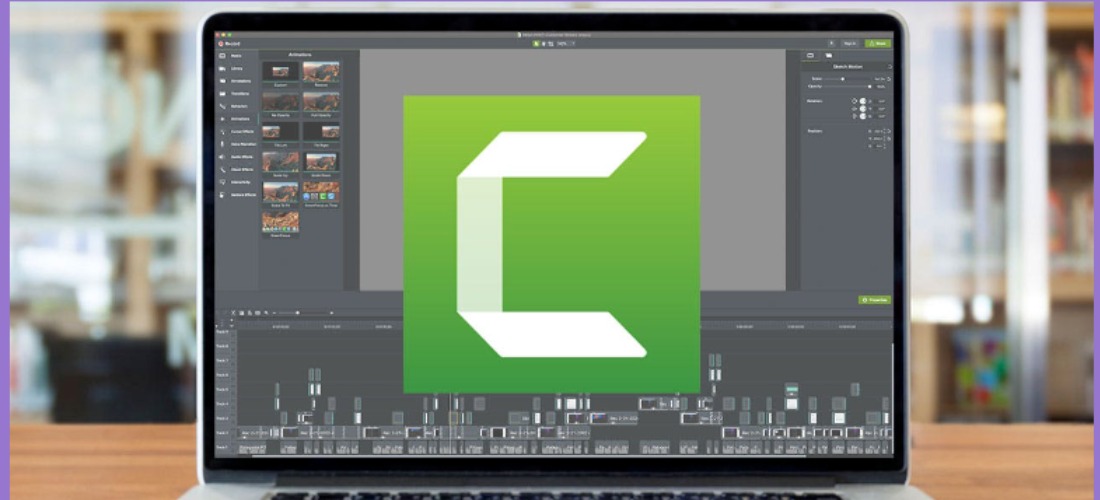Image resolution: width=1100 pixels, height=500 pixels.
Task: Open the Library tab in sidebar
Action: coord(232,68)
